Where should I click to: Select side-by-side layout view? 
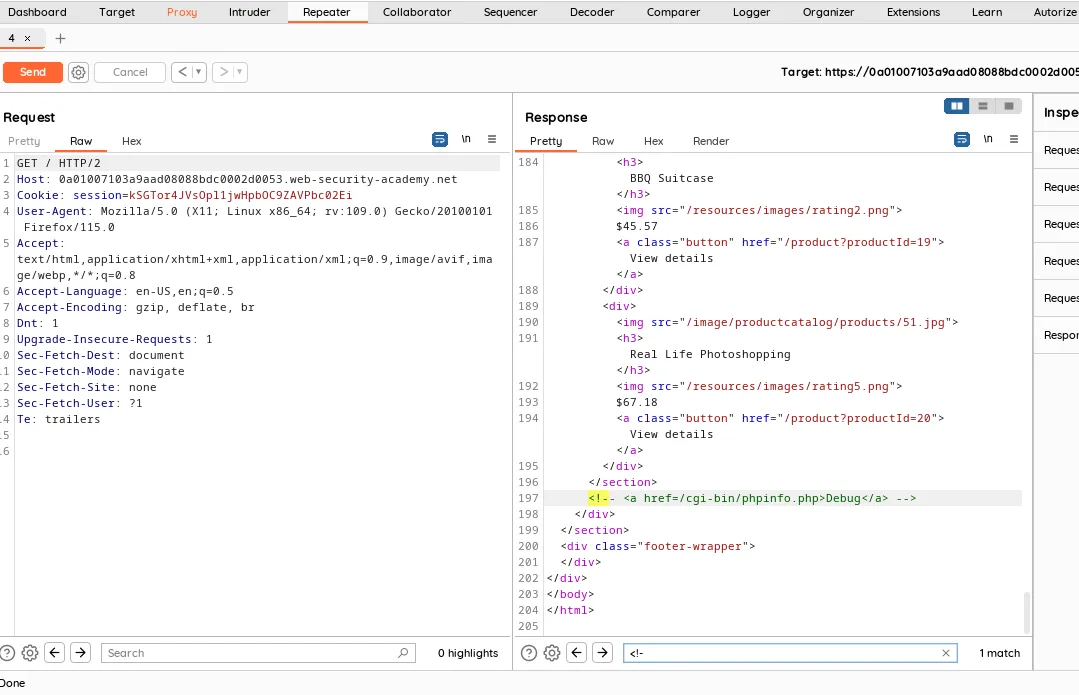pyautogui.click(x=957, y=106)
